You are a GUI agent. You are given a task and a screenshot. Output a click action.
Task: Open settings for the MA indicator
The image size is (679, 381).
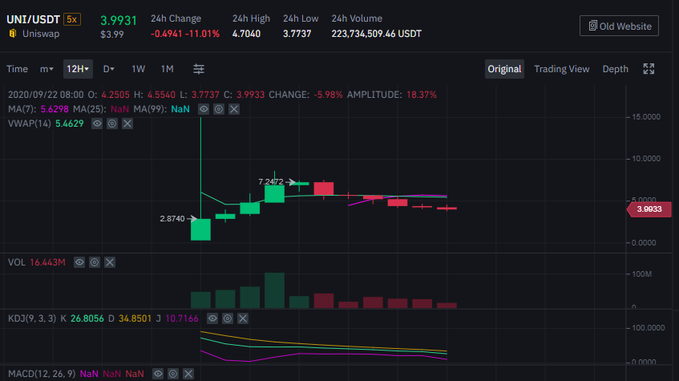tap(219, 109)
